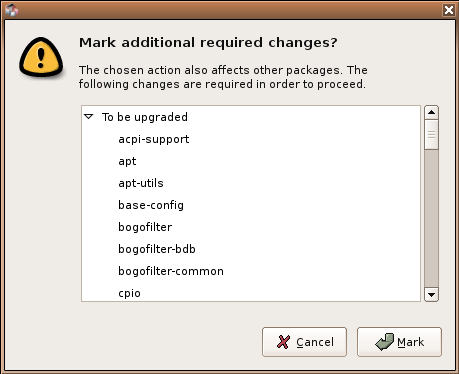The height and width of the screenshot is (374, 459).
Task: Select the bogofilter-bdb package
Action: pos(157,249)
